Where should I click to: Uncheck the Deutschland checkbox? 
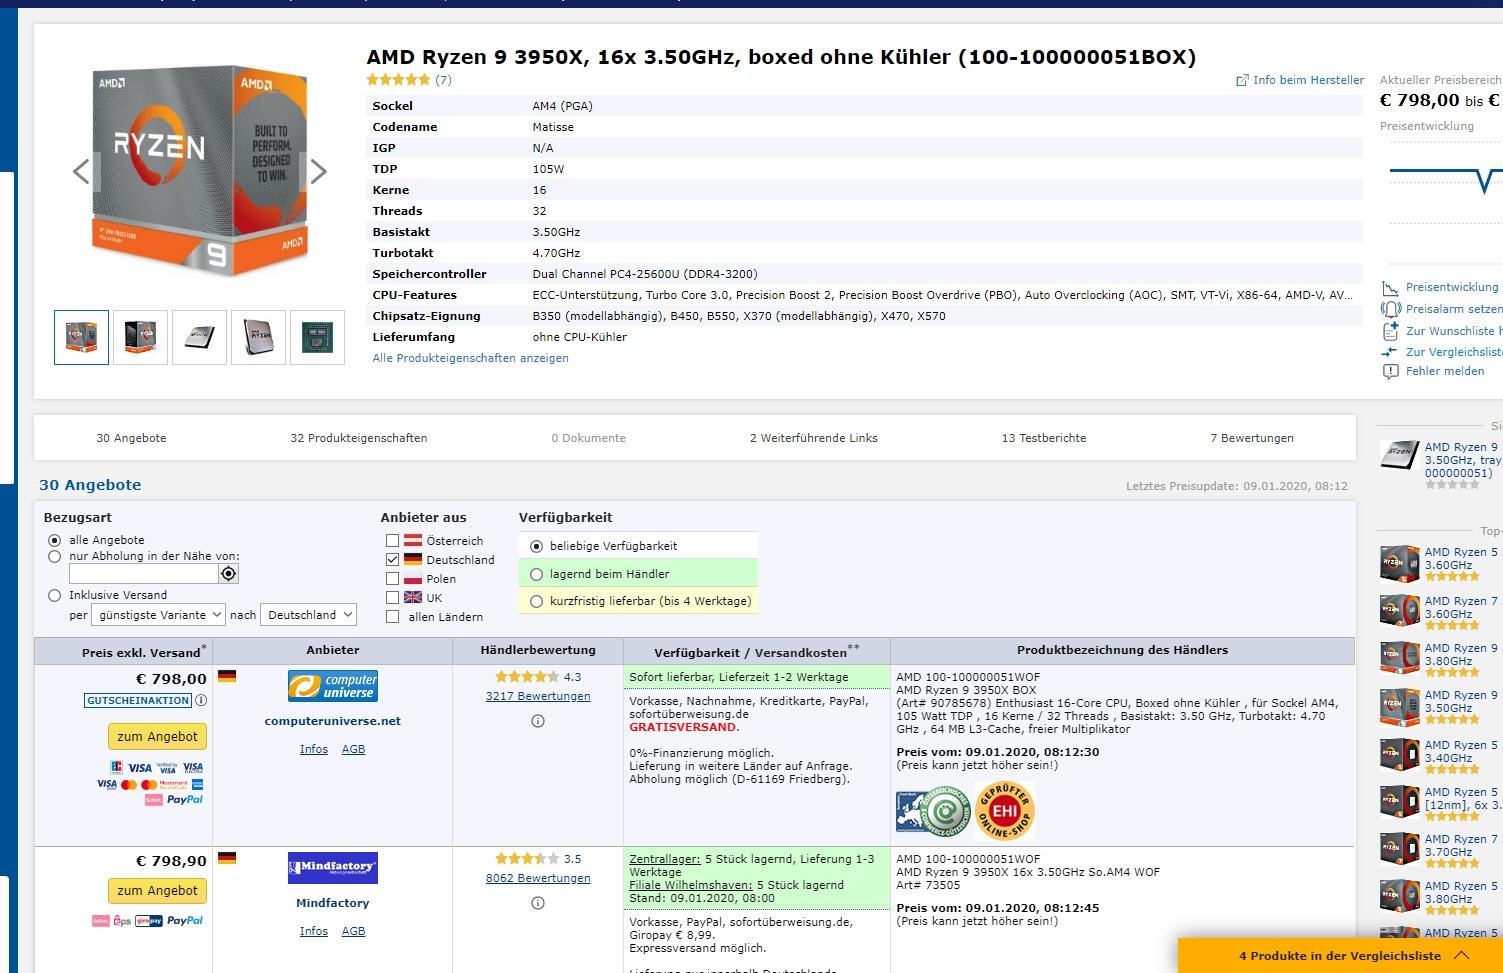(393, 560)
